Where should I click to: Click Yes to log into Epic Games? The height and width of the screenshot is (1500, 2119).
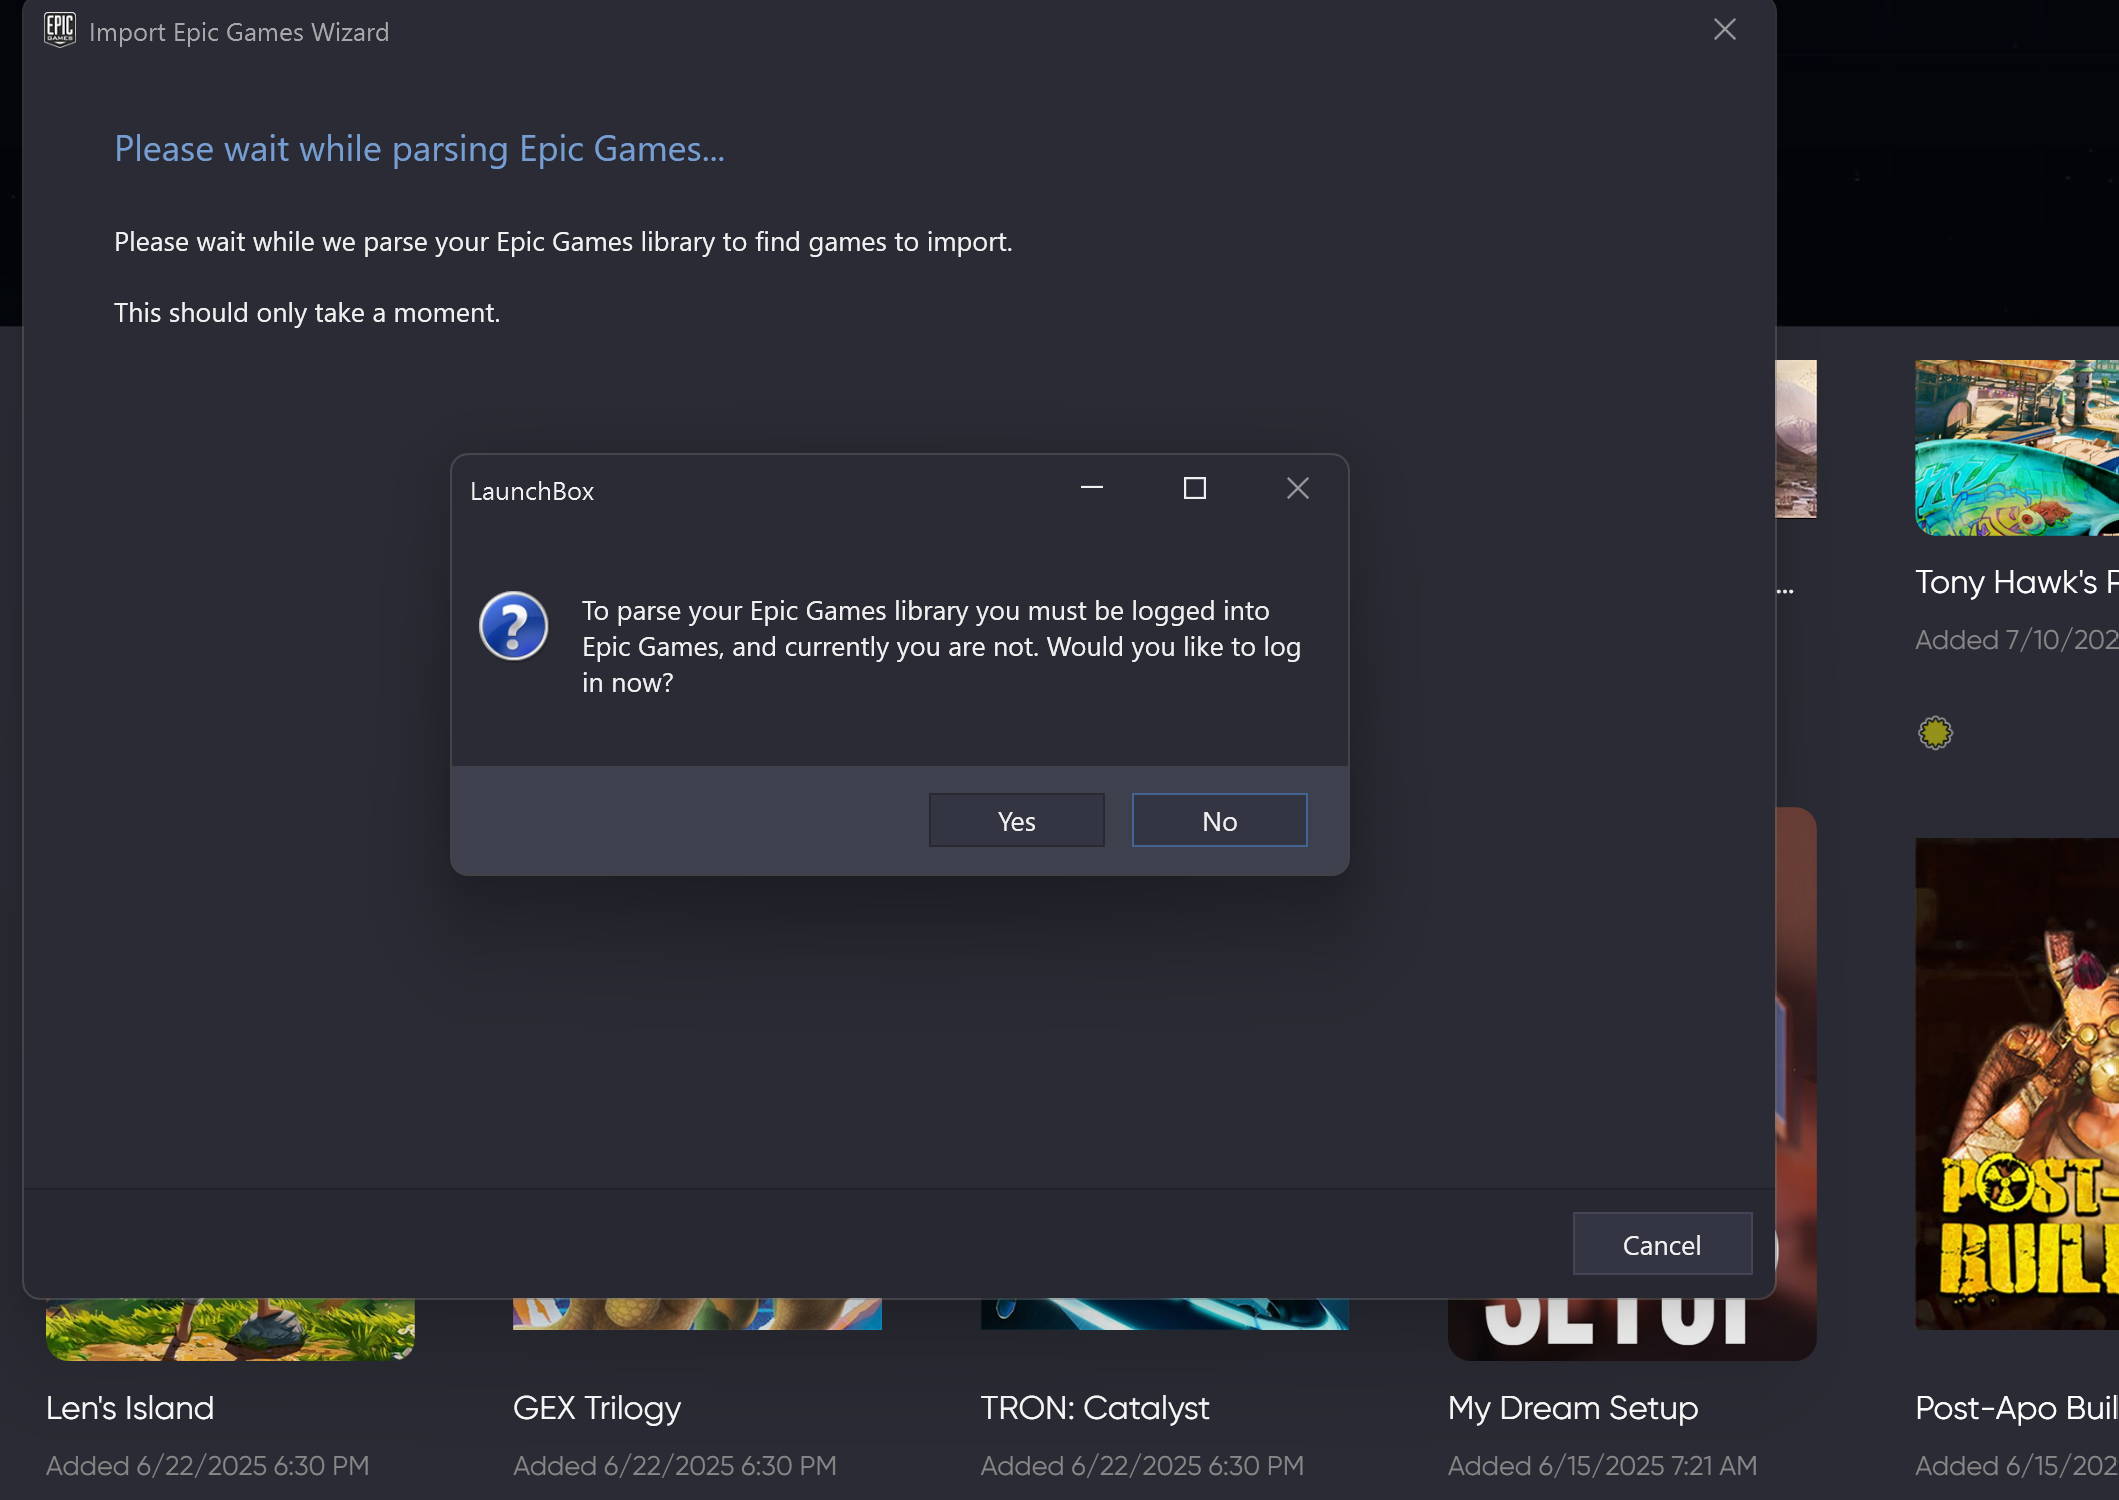(x=1016, y=820)
